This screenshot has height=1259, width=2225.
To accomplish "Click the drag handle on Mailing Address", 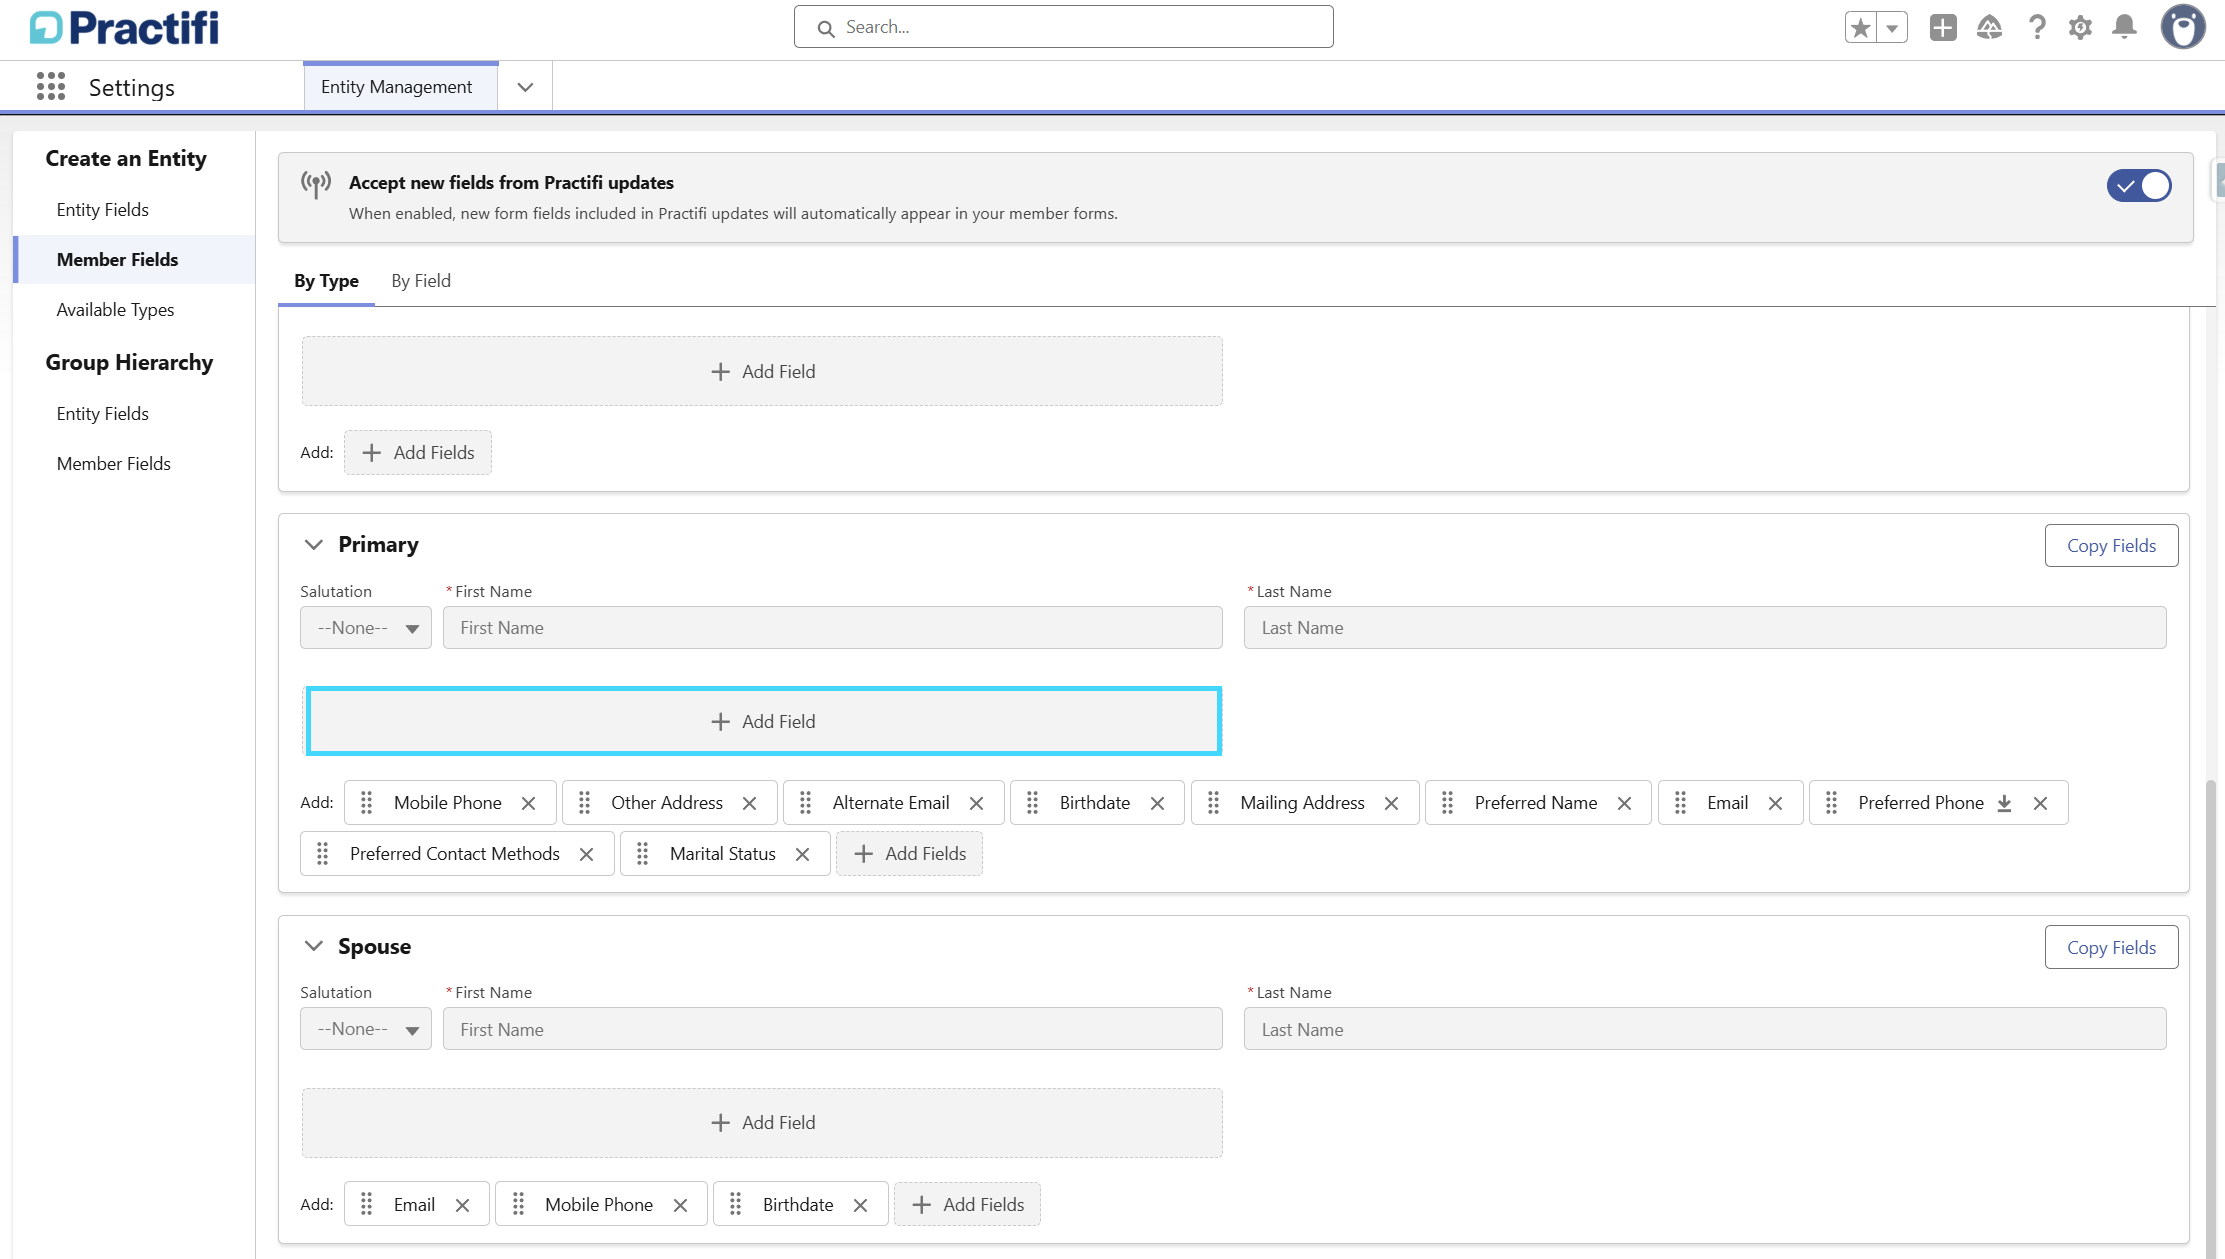I will click(1213, 803).
